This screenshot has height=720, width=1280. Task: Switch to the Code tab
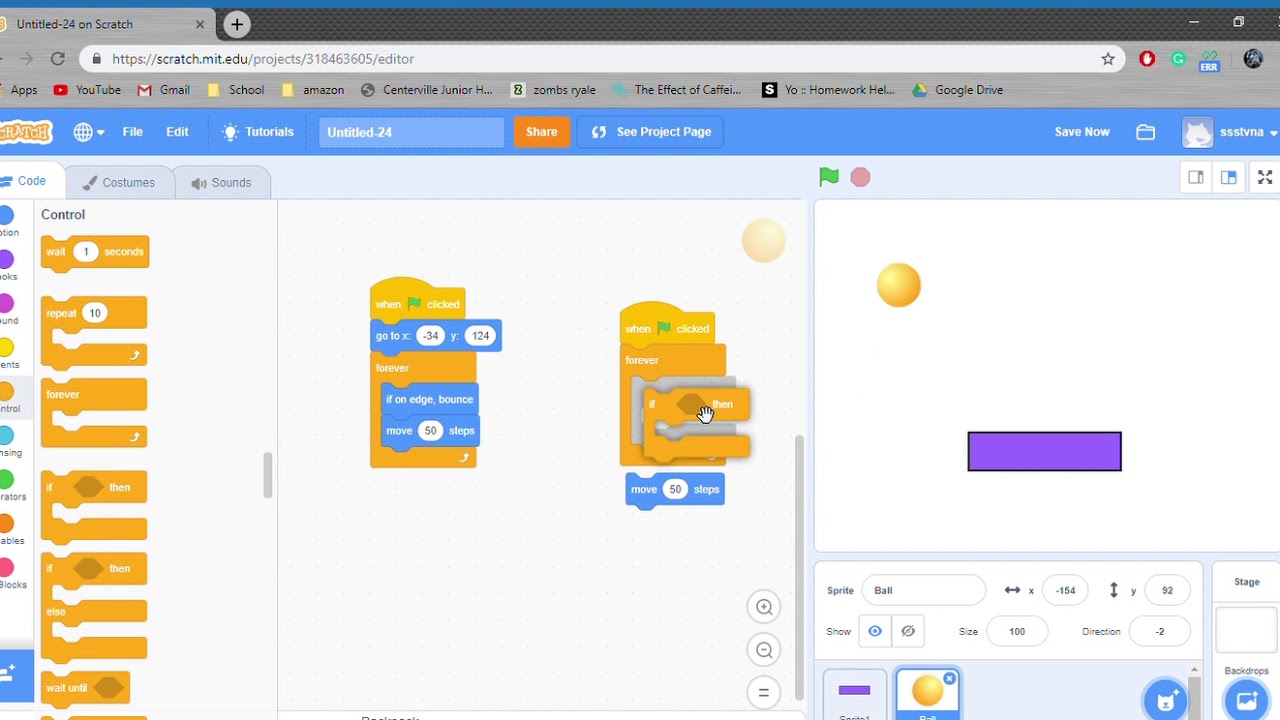[31, 182]
